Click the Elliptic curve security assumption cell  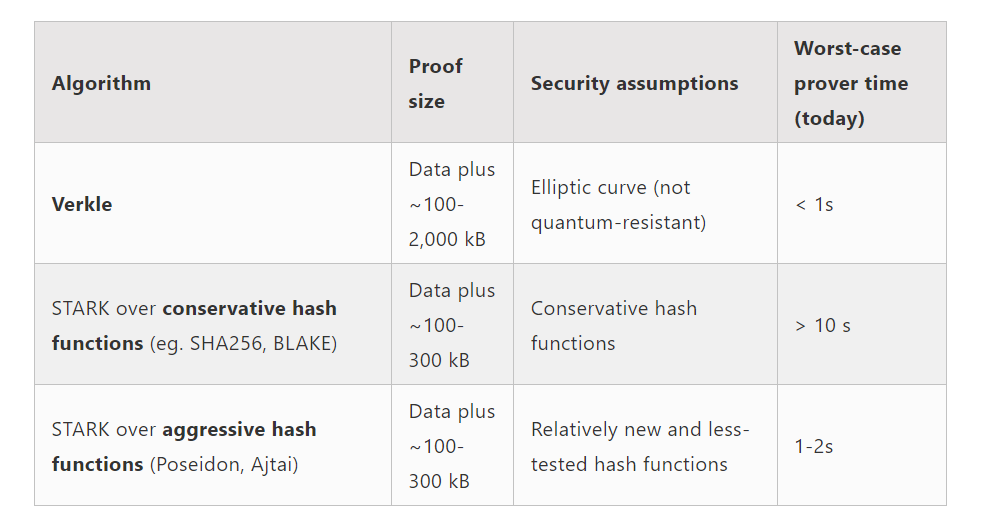coord(645,203)
